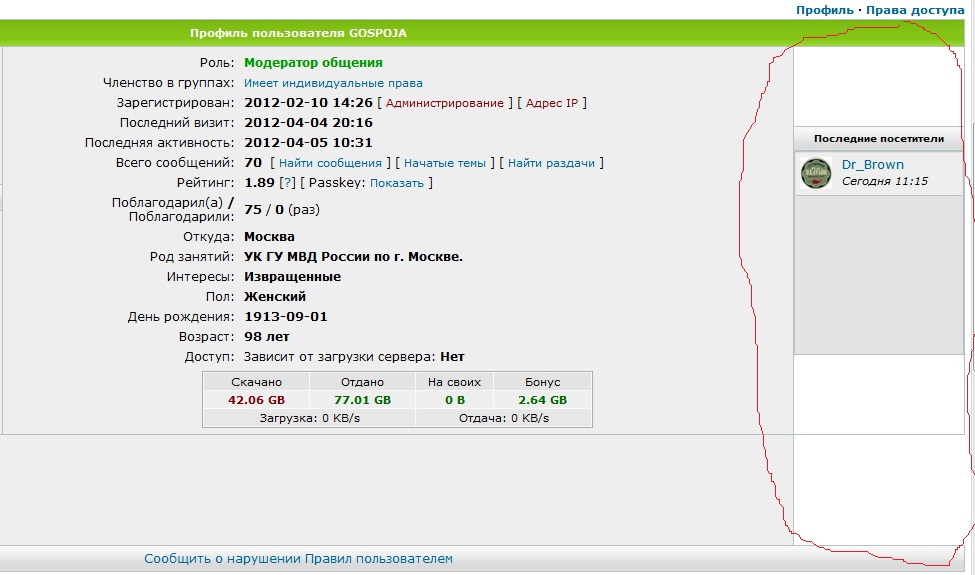Open the rating help question mark
This screenshot has height=575, width=975.
(x=288, y=183)
